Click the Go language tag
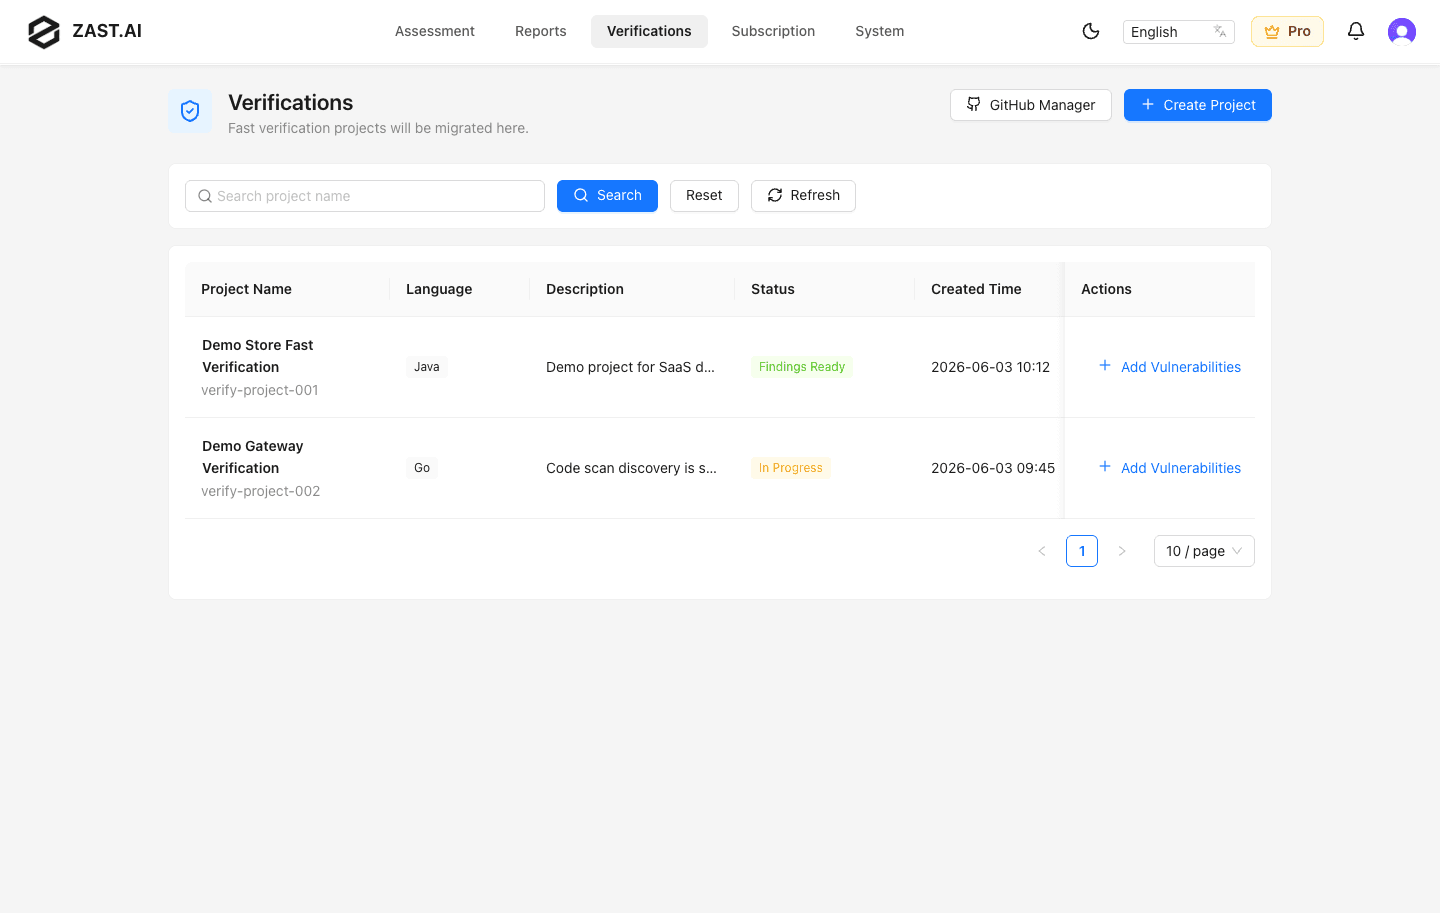Image resolution: width=1440 pixels, height=913 pixels. coord(422,468)
